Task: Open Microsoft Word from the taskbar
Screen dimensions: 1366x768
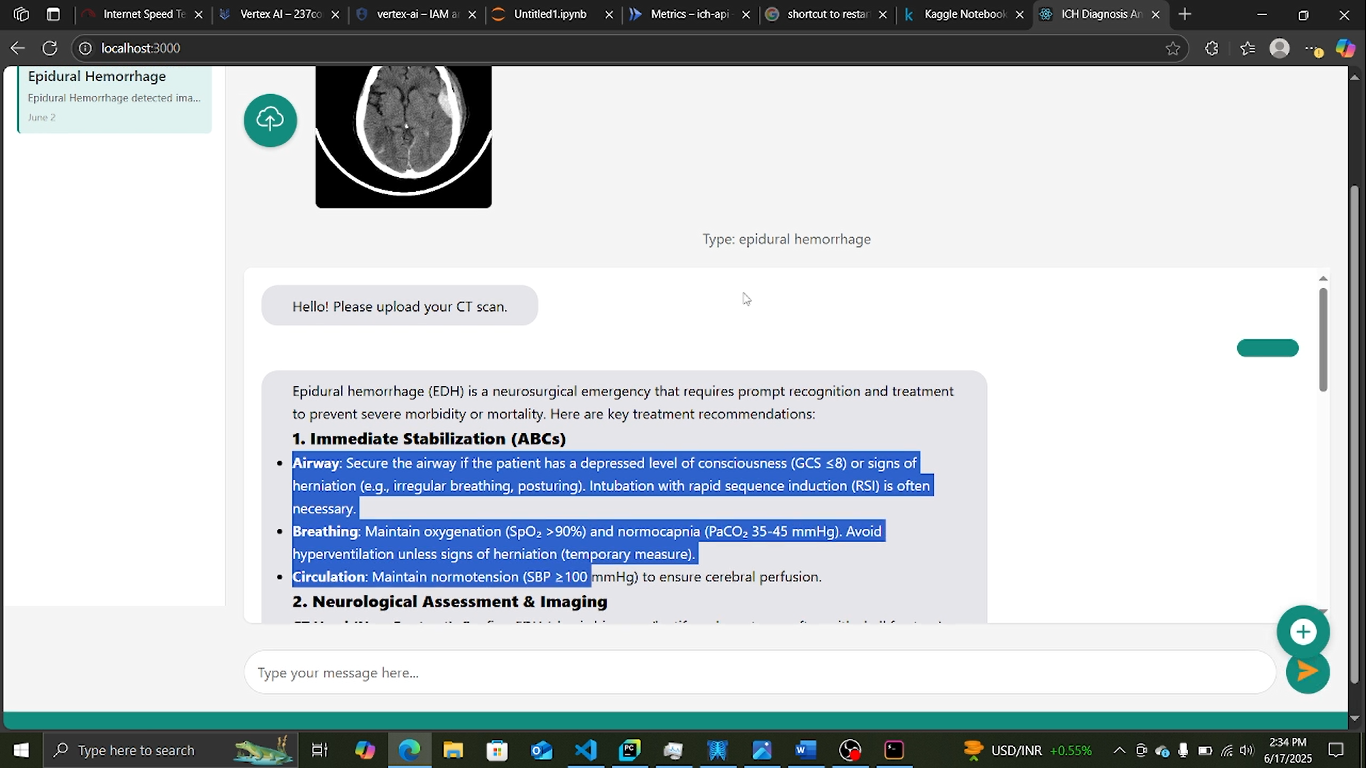Action: (806, 750)
